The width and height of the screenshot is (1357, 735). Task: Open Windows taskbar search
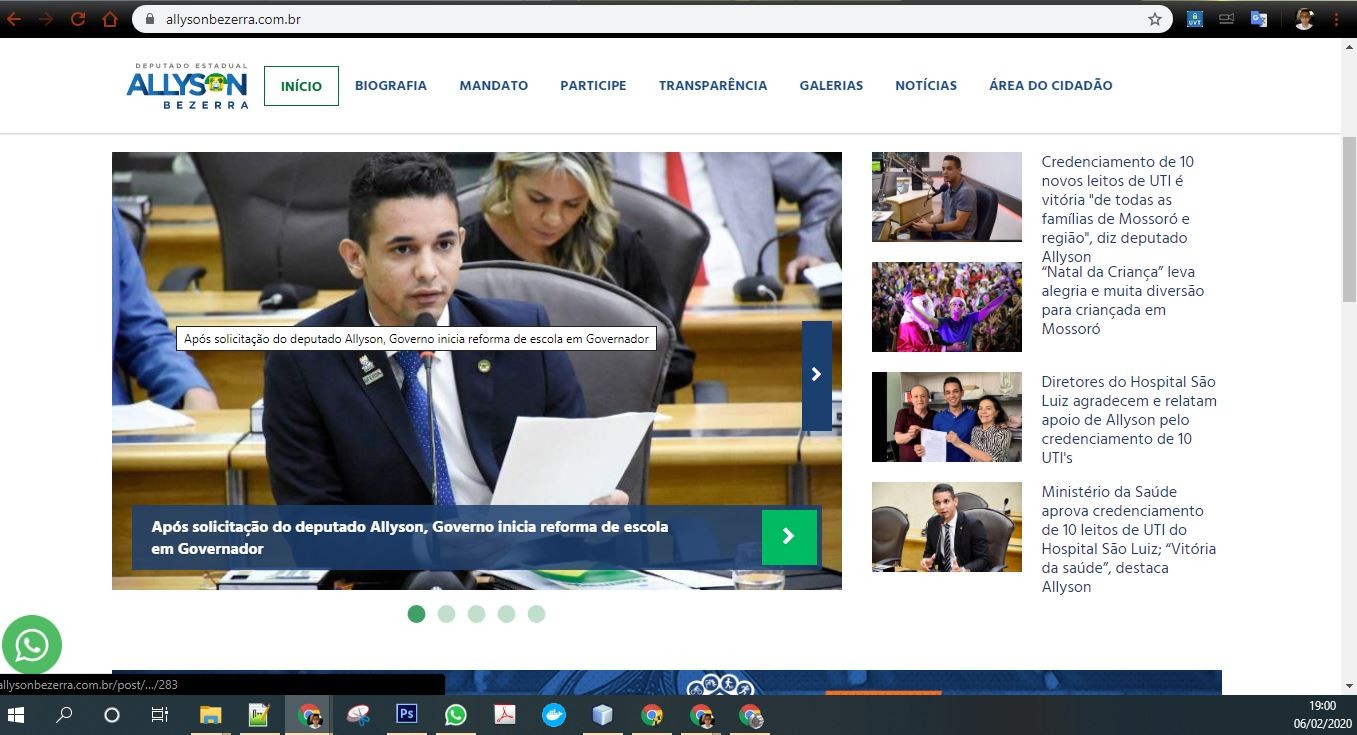pyautogui.click(x=64, y=715)
